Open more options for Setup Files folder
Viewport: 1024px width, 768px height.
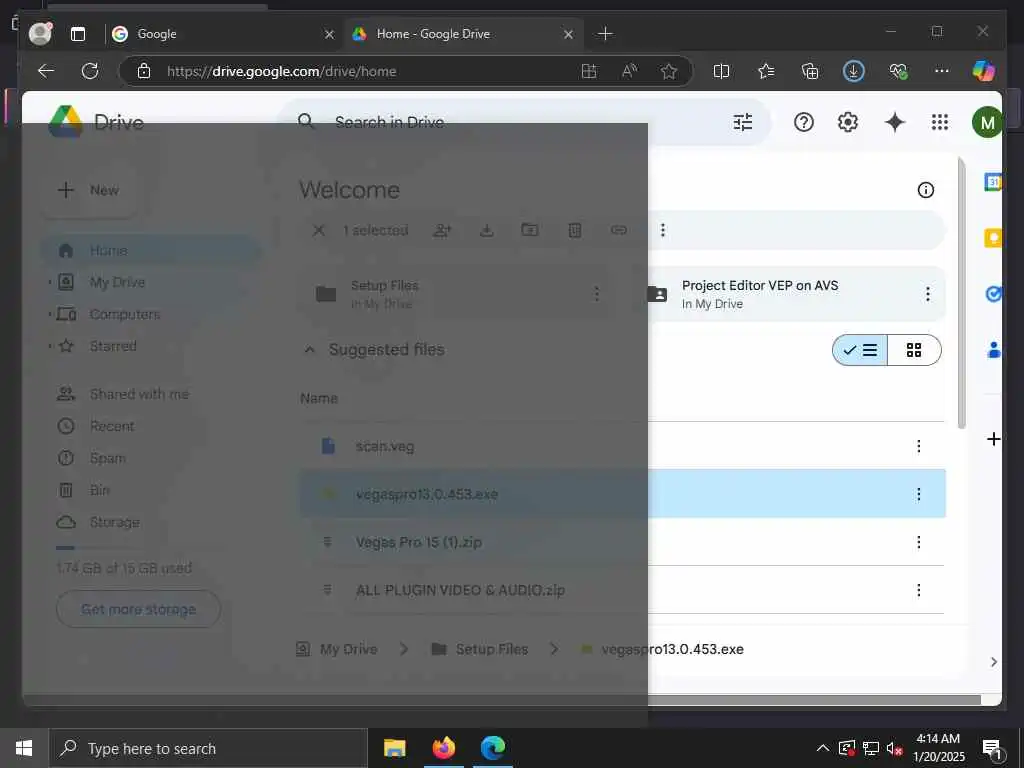(596, 294)
